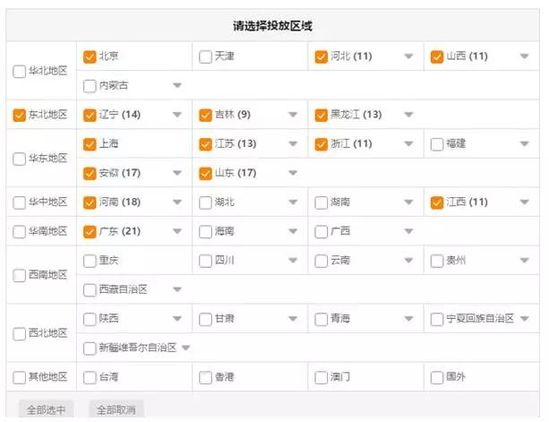This screenshot has width=549, height=422.
Task: Check the 西北地区 region checkbox
Action: coord(19,334)
